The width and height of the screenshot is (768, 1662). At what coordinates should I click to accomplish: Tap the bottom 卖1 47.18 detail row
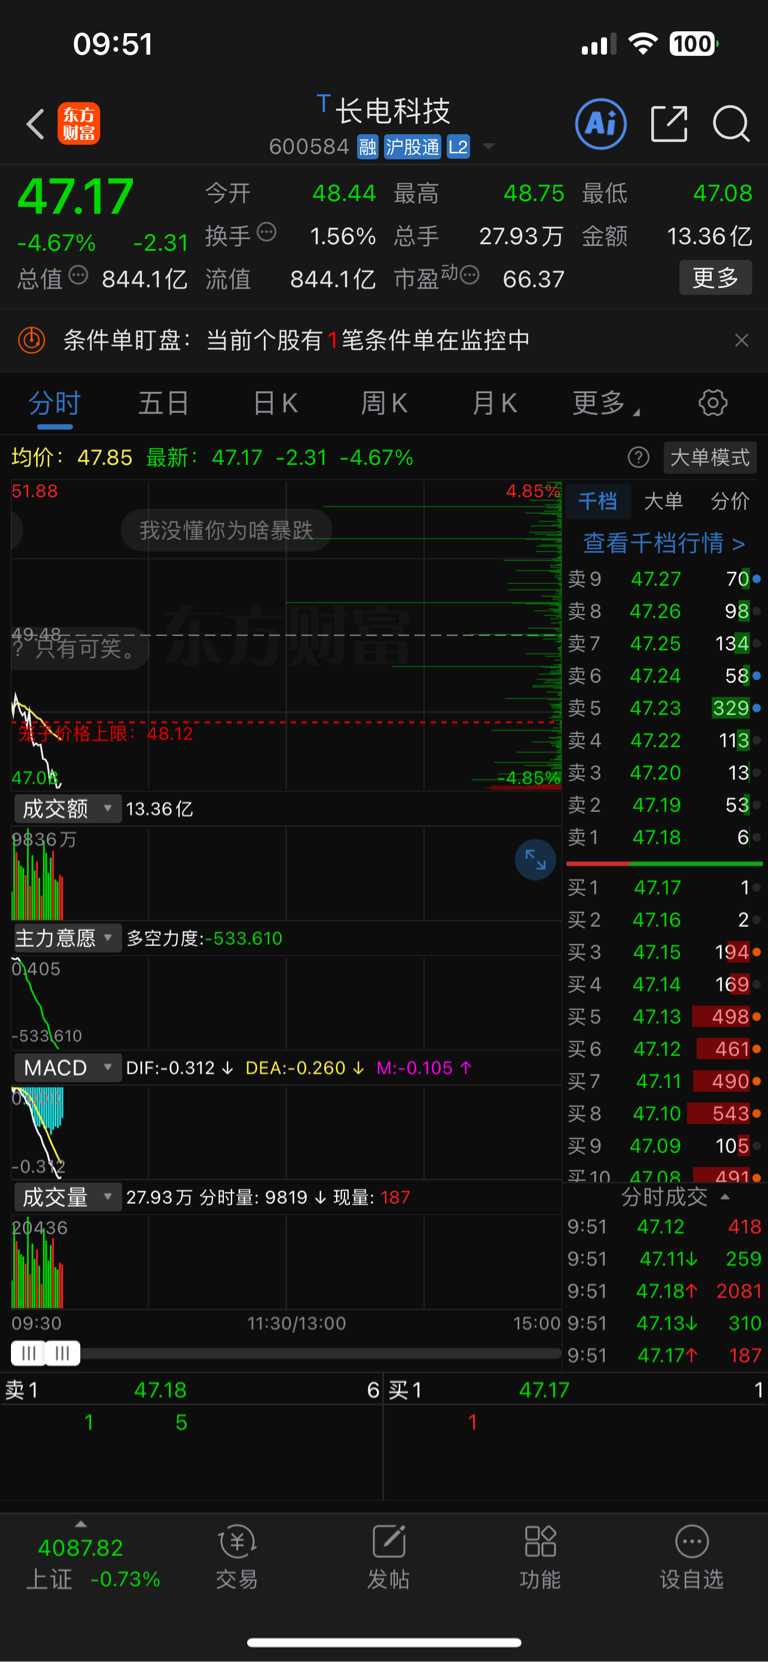pos(192,1390)
